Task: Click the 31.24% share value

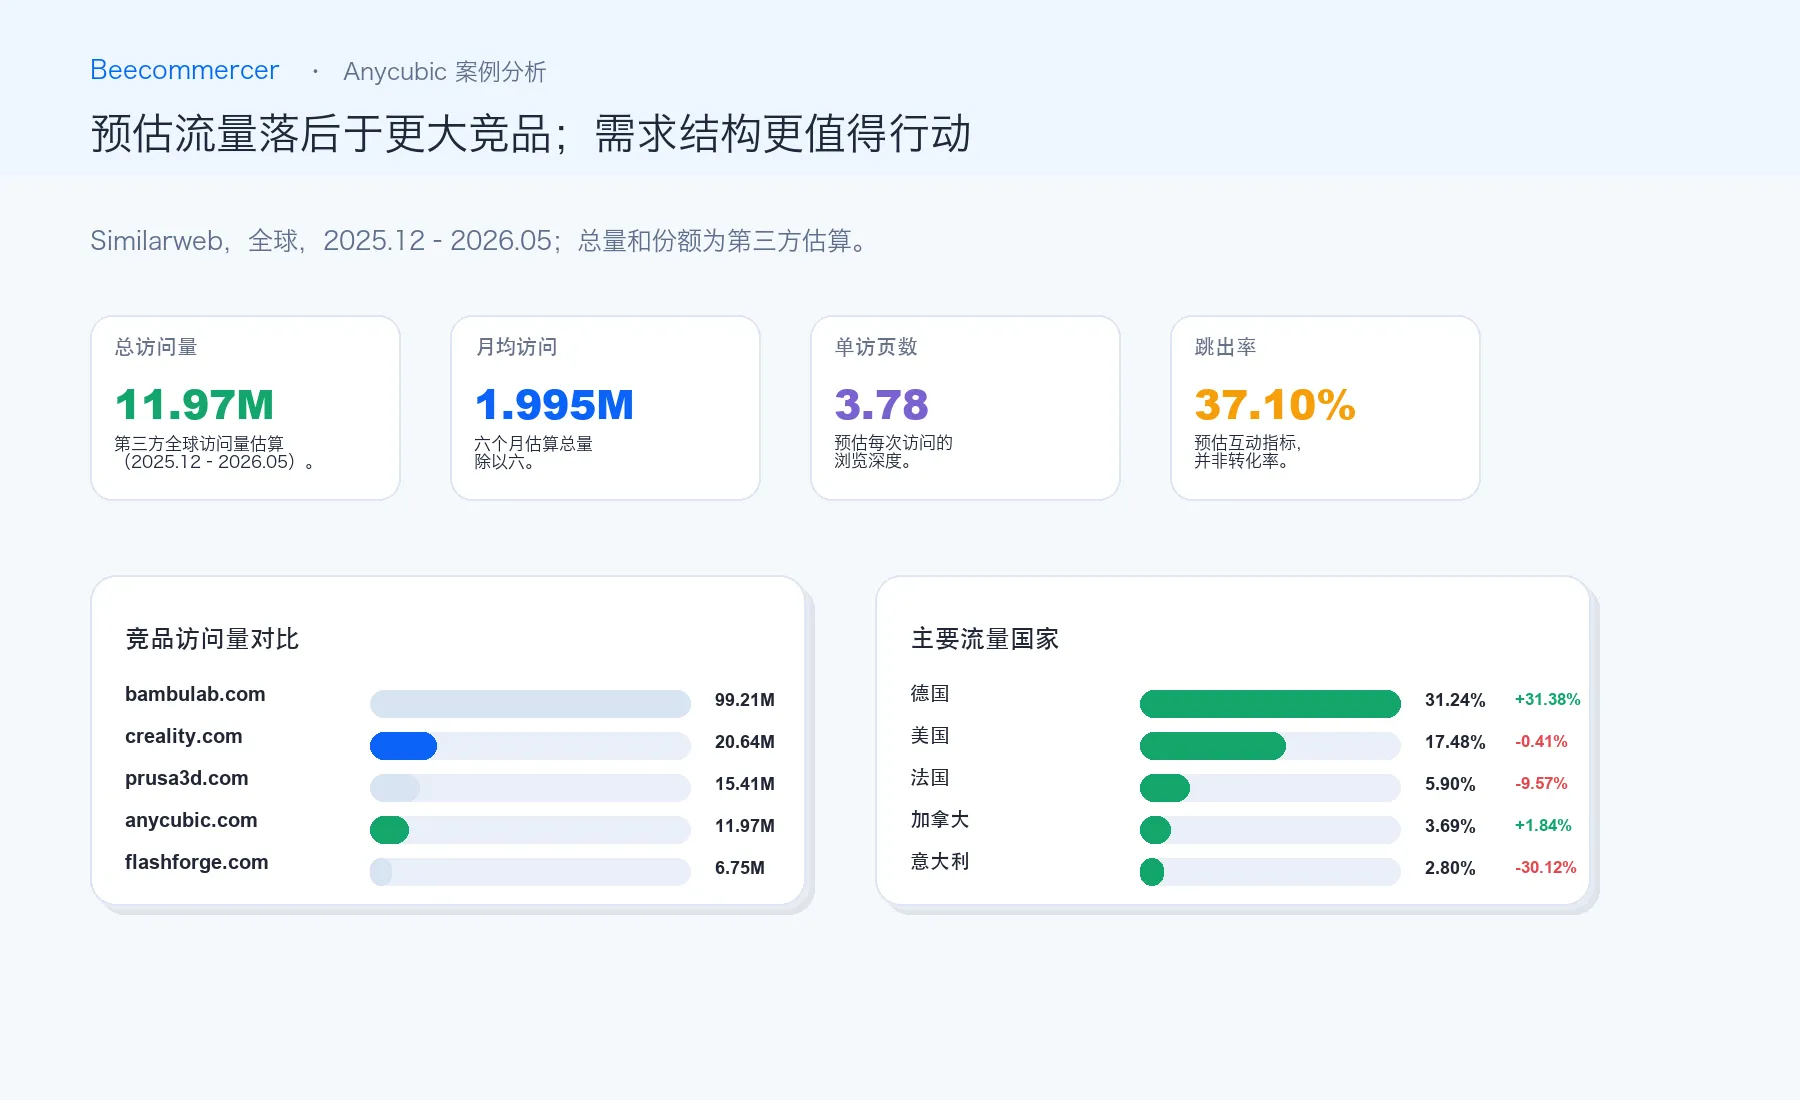Action: tap(1455, 700)
